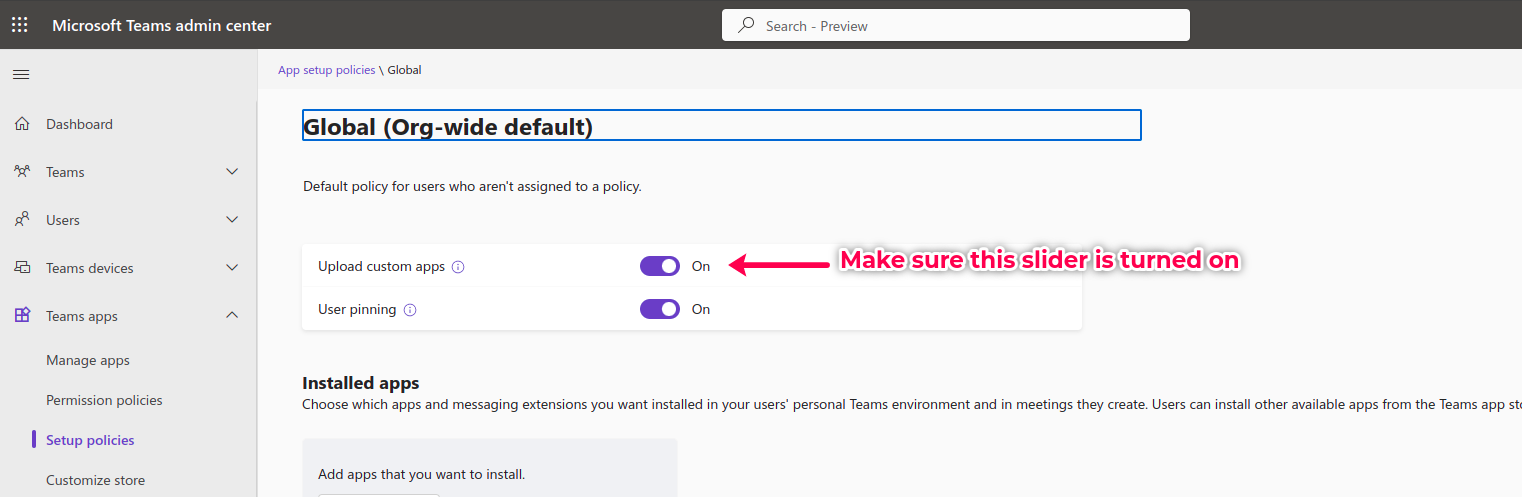The image size is (1522, 497).
Task: Collapse navigation with the hamburger icon
Action: tap(21, 75)
